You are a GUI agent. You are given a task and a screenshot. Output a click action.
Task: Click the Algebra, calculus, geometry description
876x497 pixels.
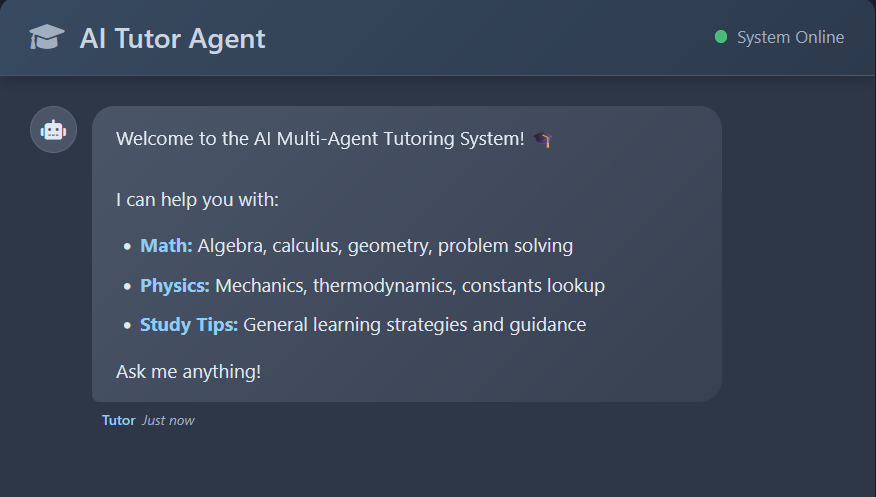click(385, 246)
